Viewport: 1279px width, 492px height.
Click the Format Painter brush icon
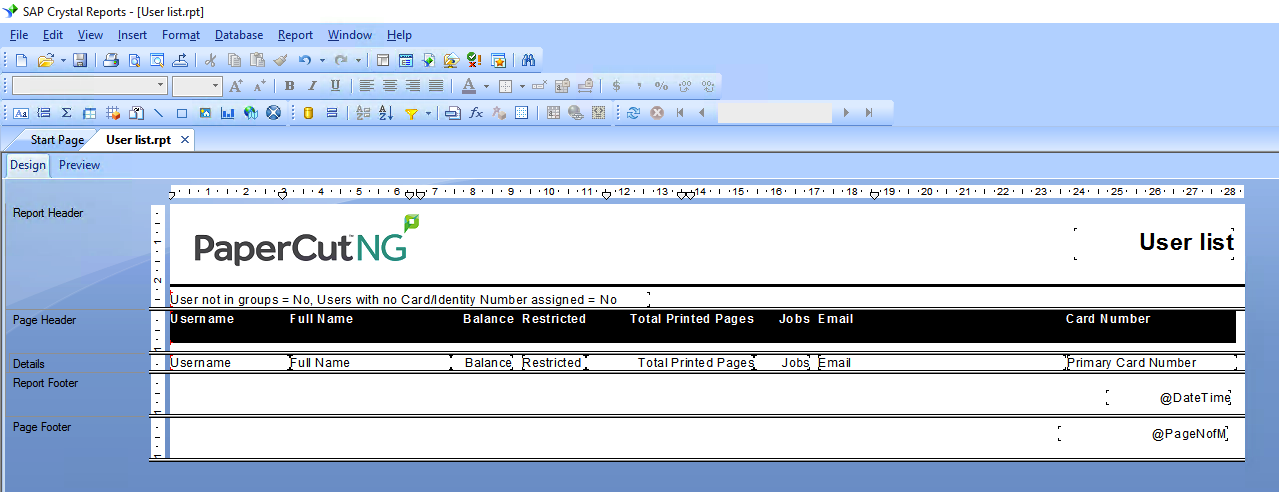(281, 60)
